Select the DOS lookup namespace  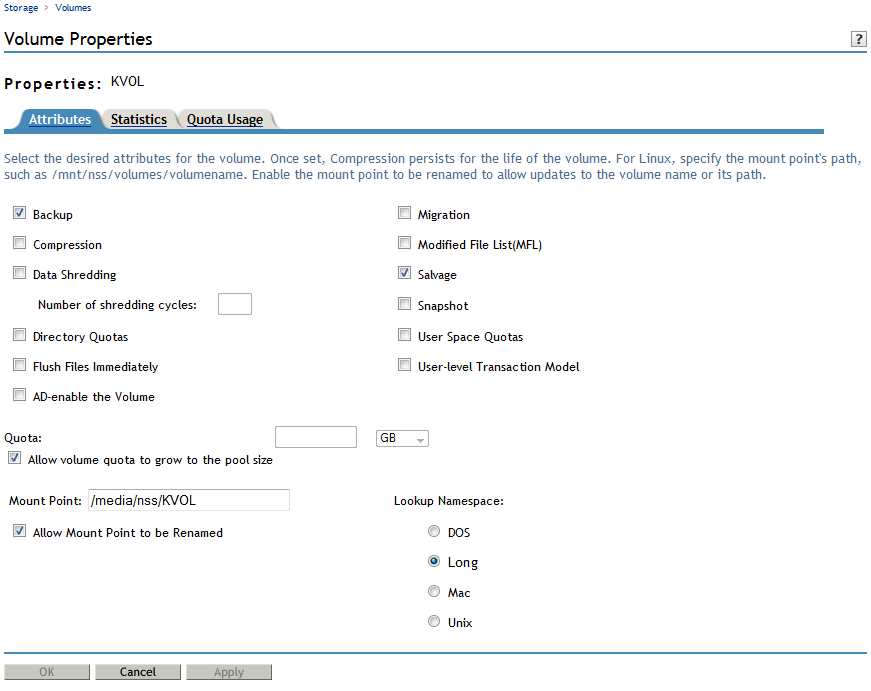tap(434, 531)
